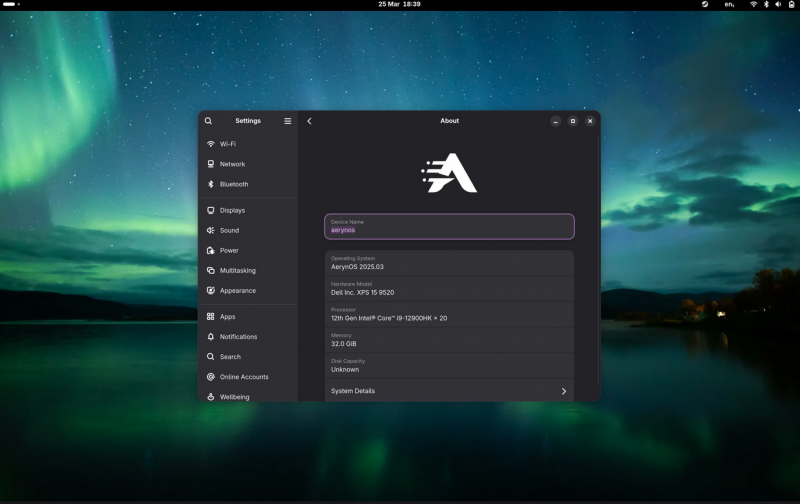Click the Steam tray icon in the top bar
Image resolution: width=800 pixels, height=504 pixels.
click(x=705, y=4)
